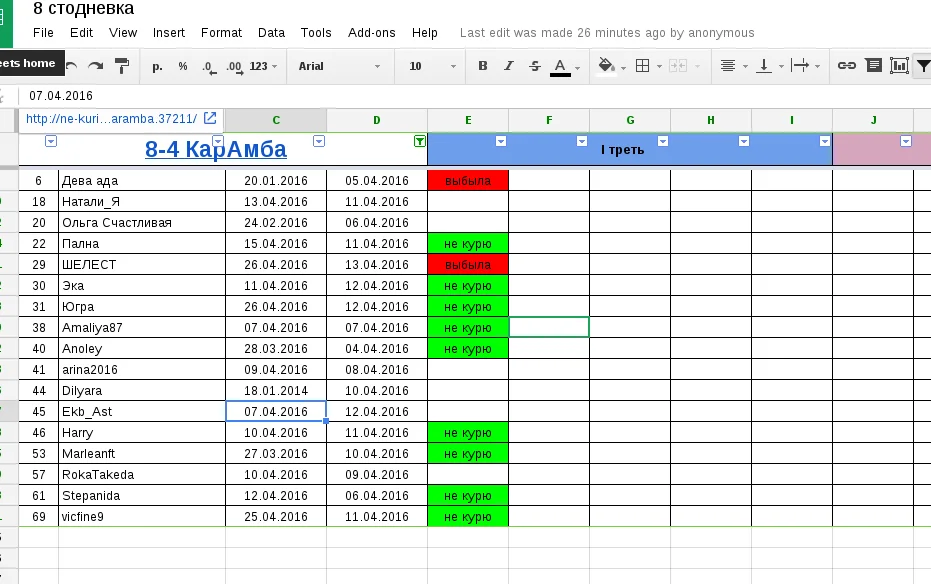Image resolution: width=931 pixels, height=584 pixels.
Task: Toggle bold formatting
Action: click(482, 65)
